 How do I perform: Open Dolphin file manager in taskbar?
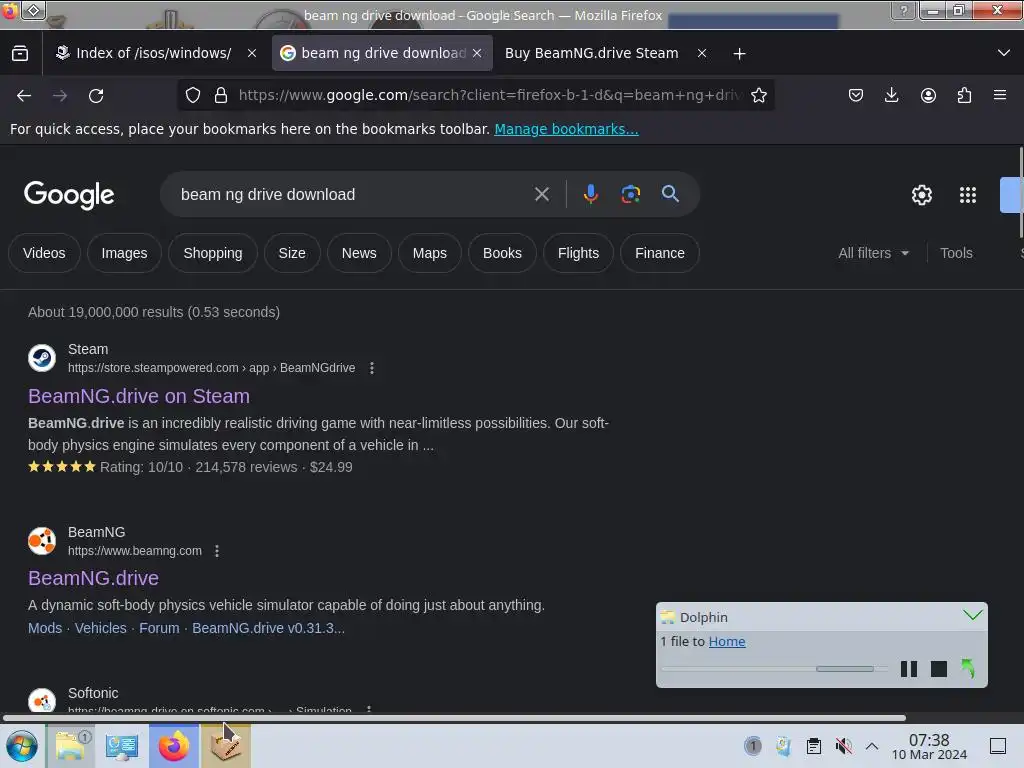click(x=72, y=746)
